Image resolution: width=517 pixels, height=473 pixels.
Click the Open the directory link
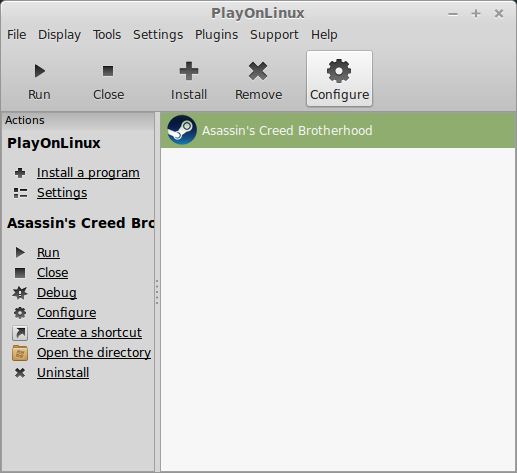click(94, 353)
